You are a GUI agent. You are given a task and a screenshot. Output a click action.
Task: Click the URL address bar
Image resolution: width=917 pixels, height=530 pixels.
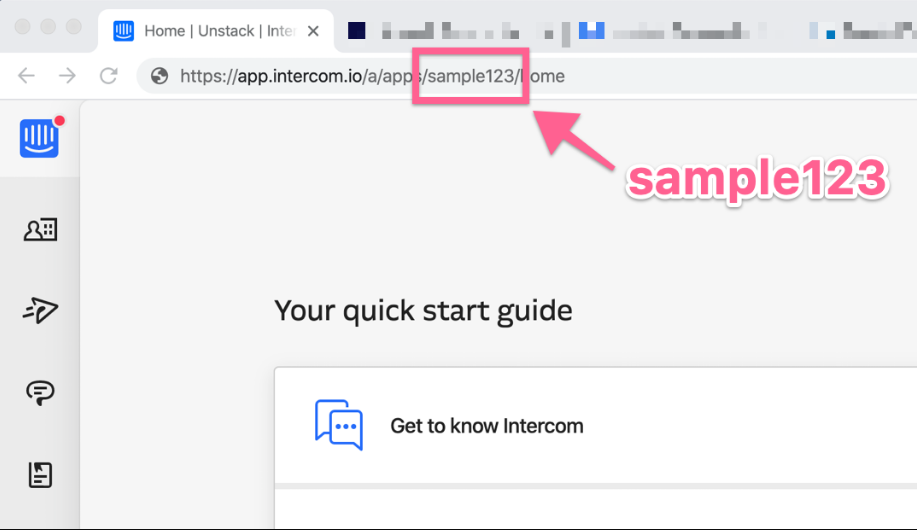pos(526,76)
